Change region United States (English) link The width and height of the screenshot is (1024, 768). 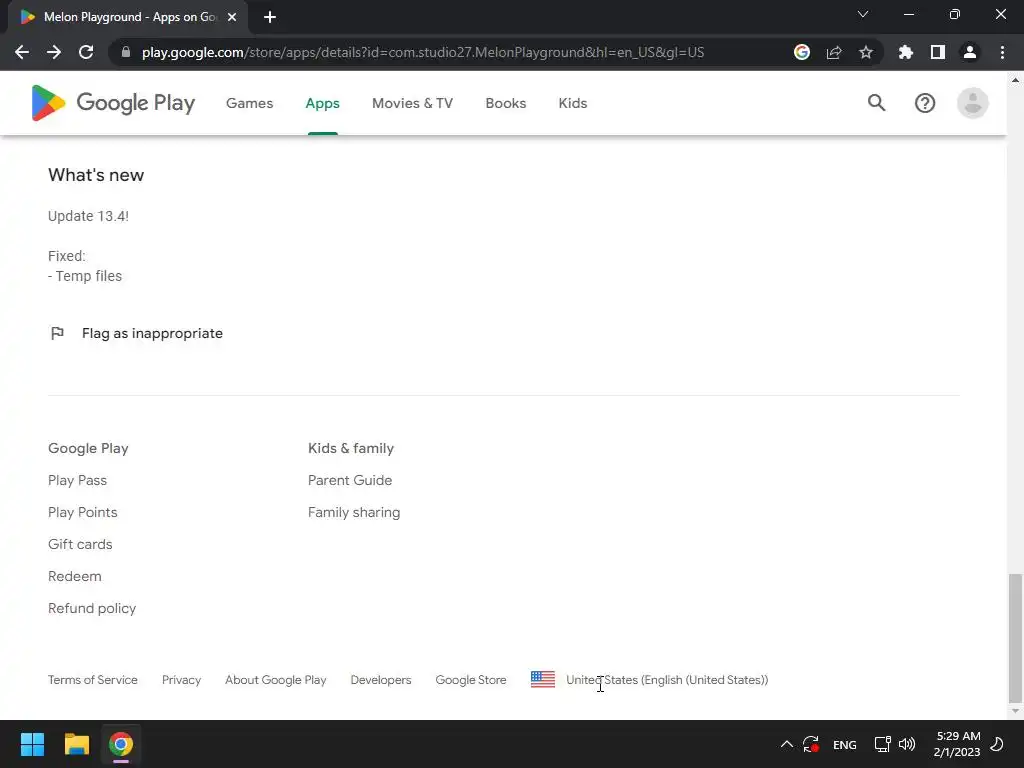[x=667, y=680]
